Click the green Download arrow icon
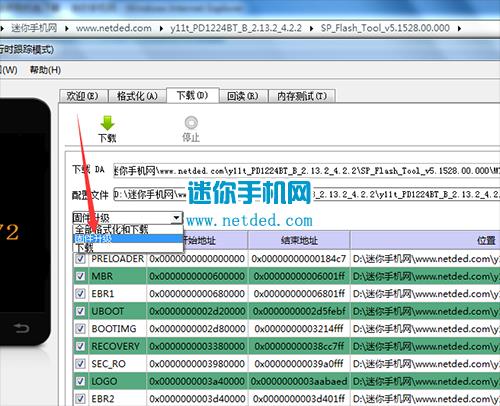The width and height of the screenshot is (500, 406). [107, 123]
